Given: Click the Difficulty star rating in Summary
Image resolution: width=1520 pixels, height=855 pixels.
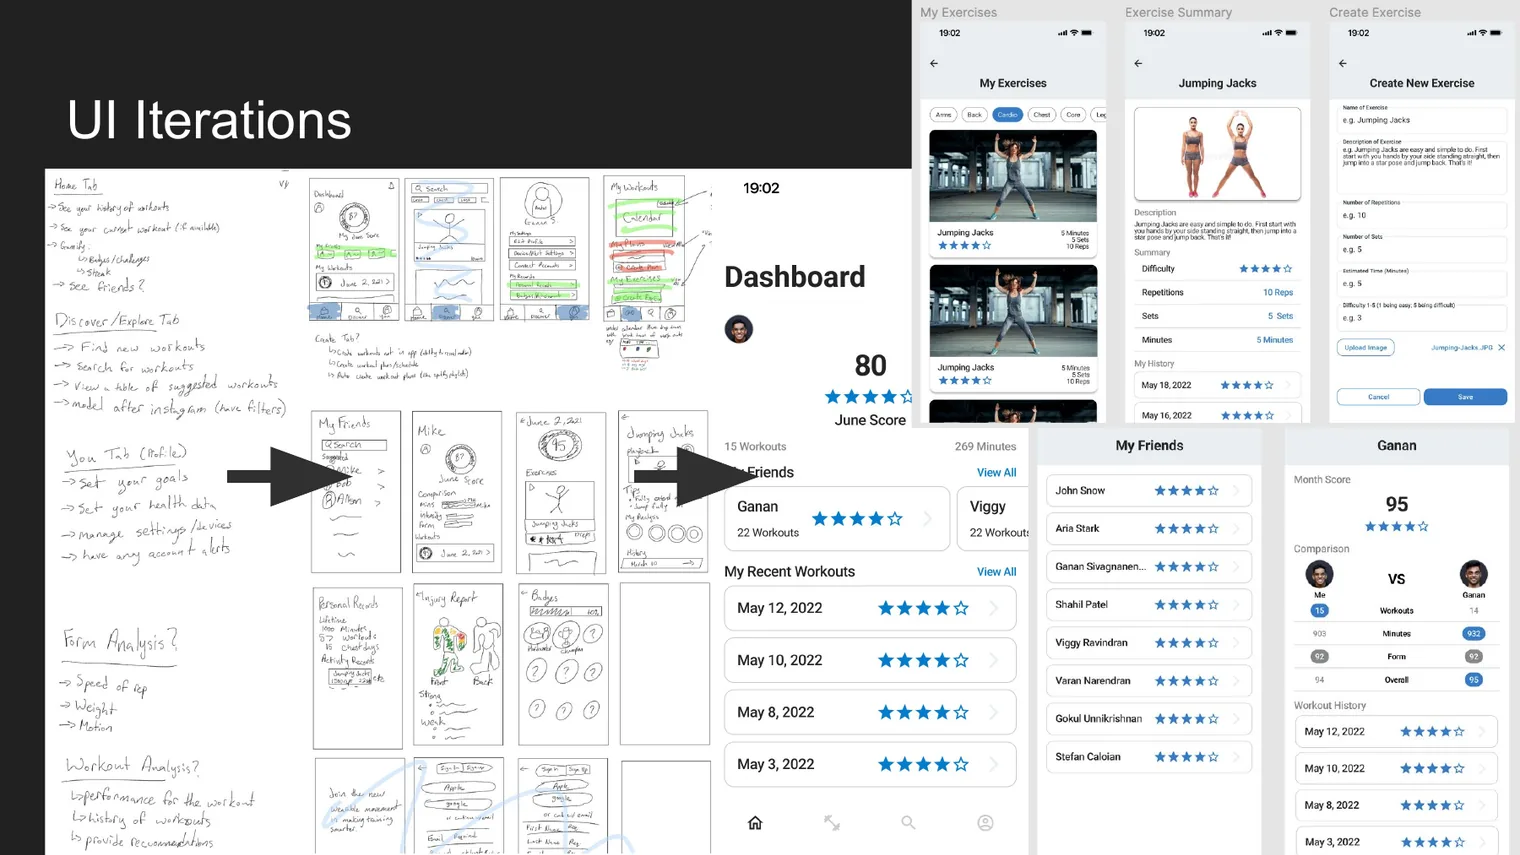Looking at the screenshot, I should (x=1265, y=269).
